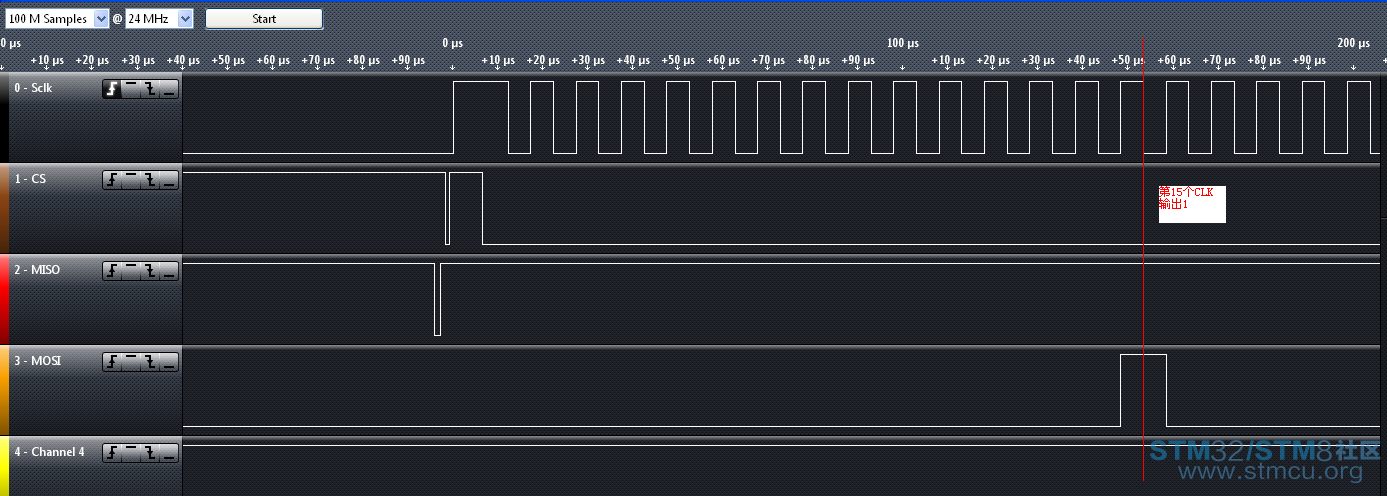Viewport: 1387px width, 496px height.
Task: Set high-level trigger on MOSI channel
Action: coord(131,362)
